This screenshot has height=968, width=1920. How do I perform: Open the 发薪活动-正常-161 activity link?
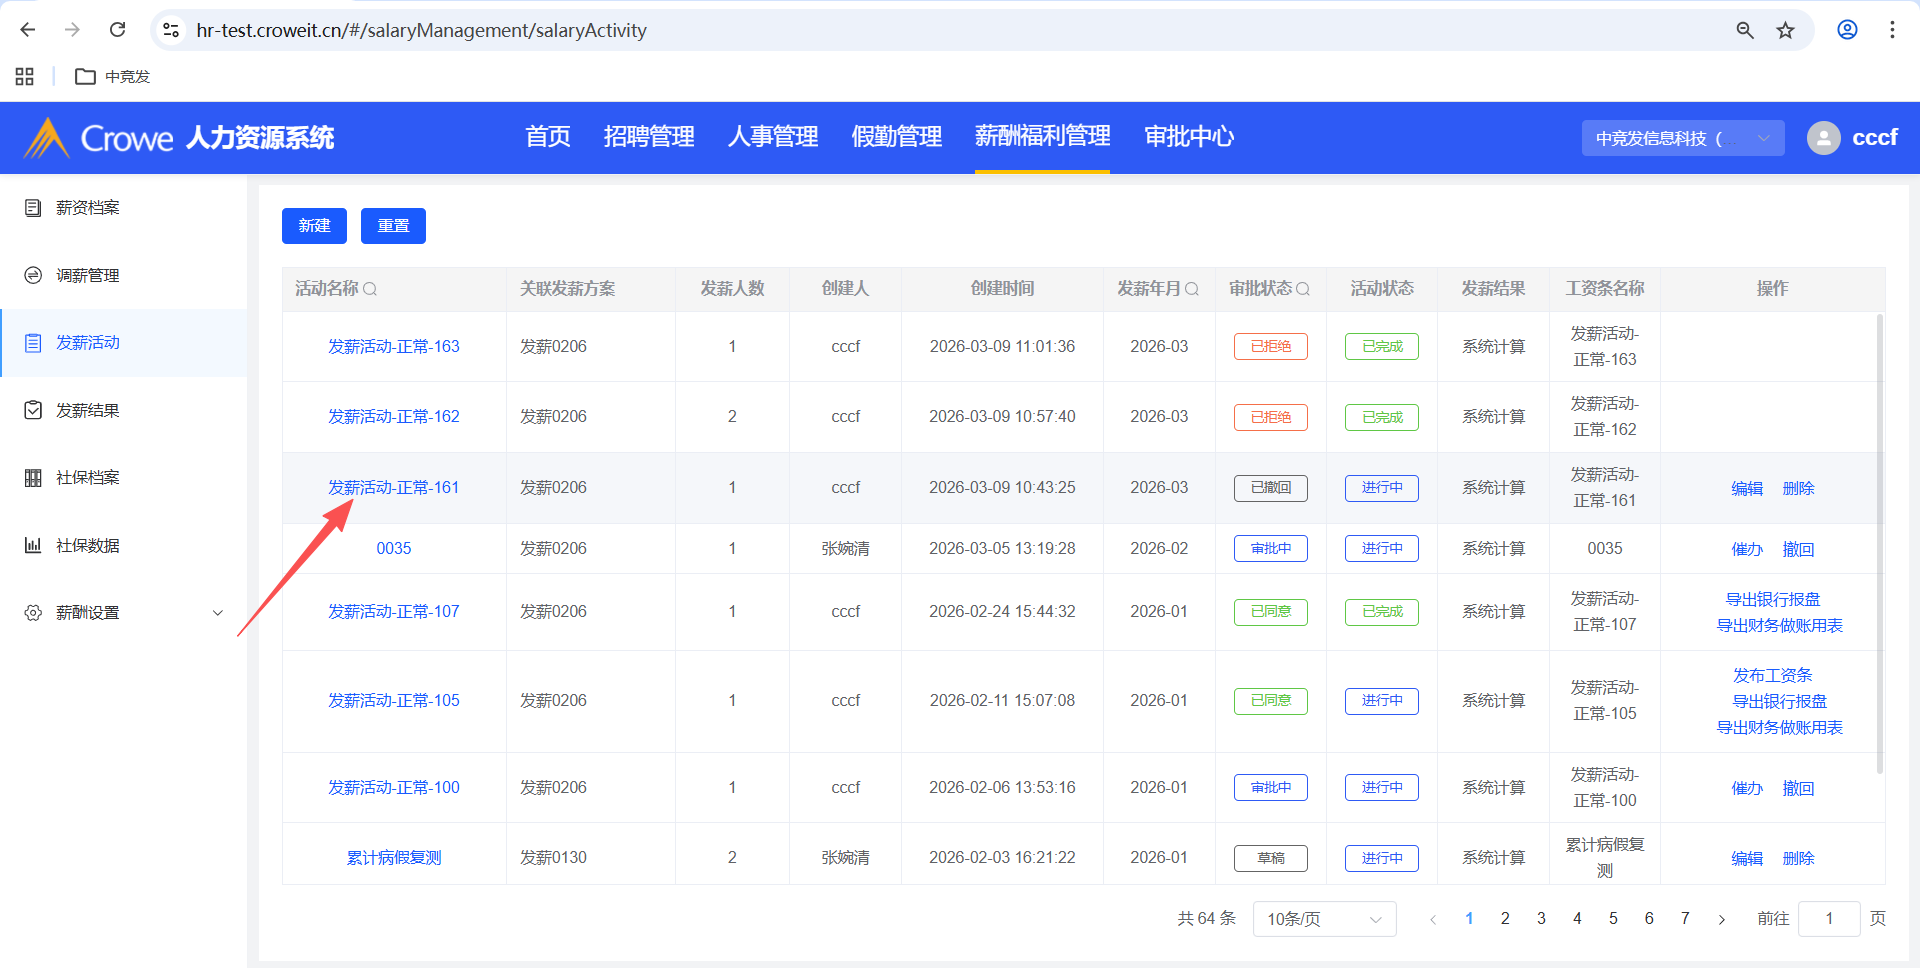click(x=393, y=487)
